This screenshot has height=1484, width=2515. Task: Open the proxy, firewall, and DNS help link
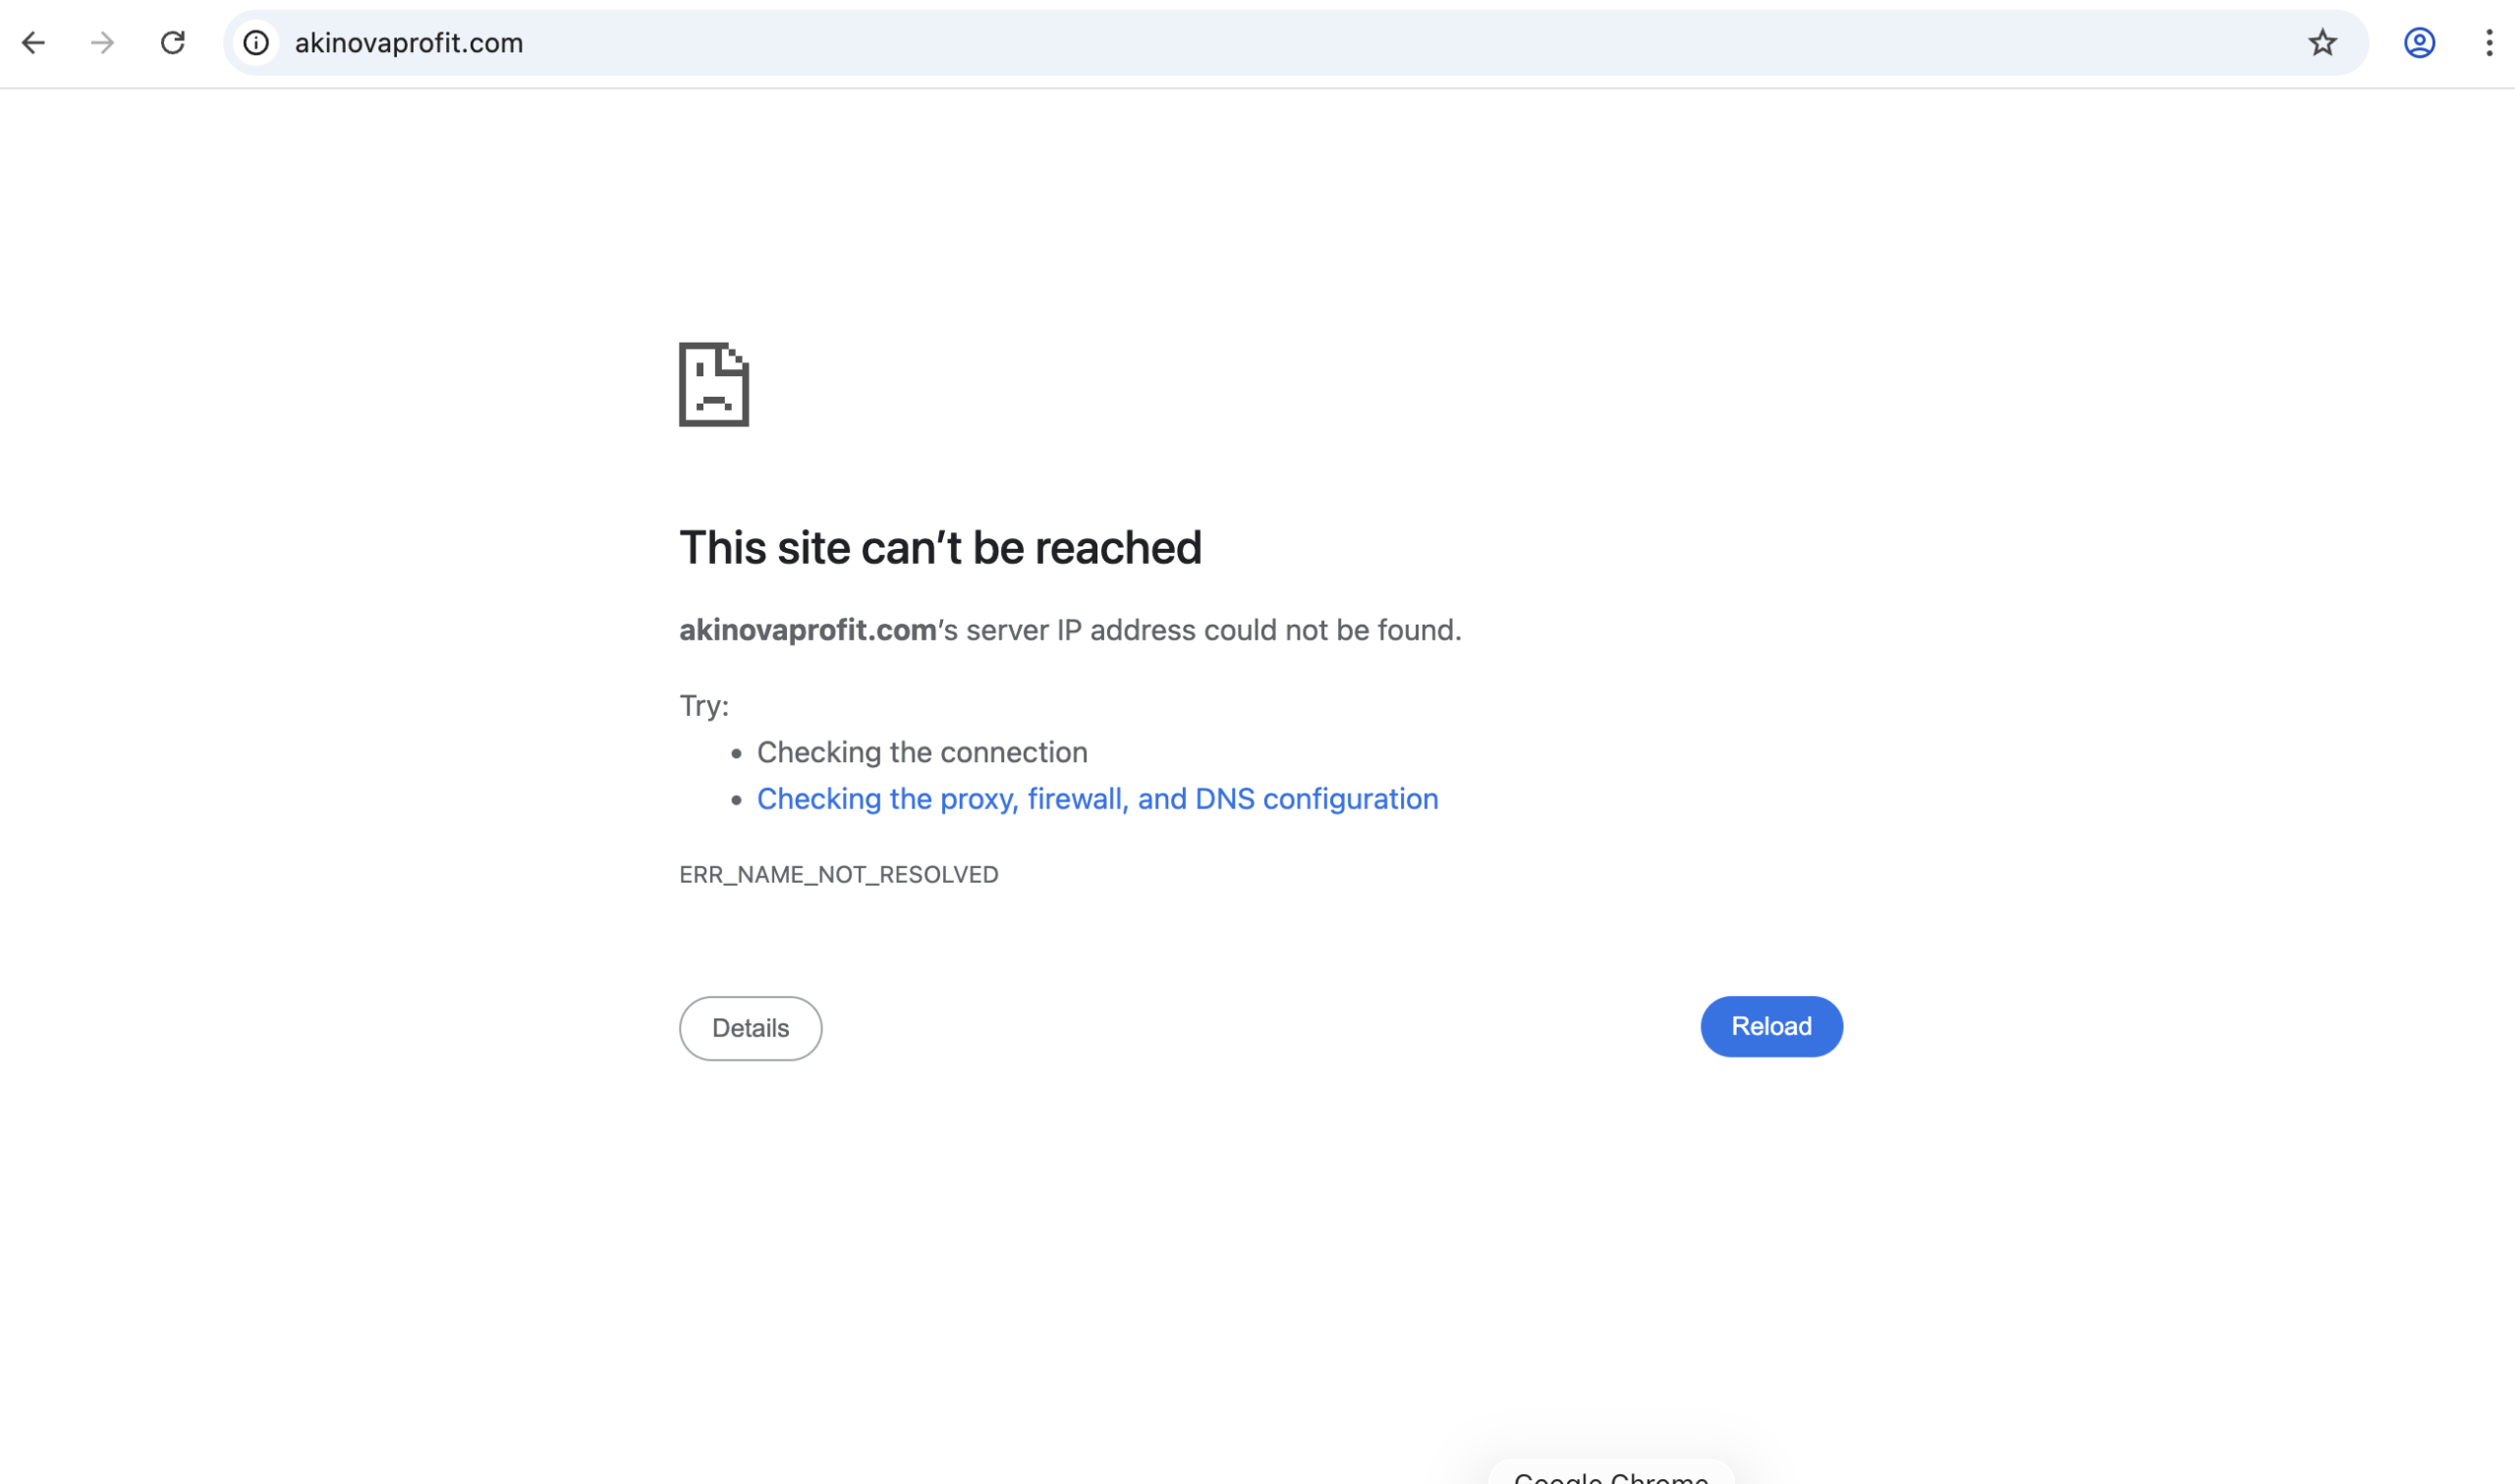[x=1097, y=798]
